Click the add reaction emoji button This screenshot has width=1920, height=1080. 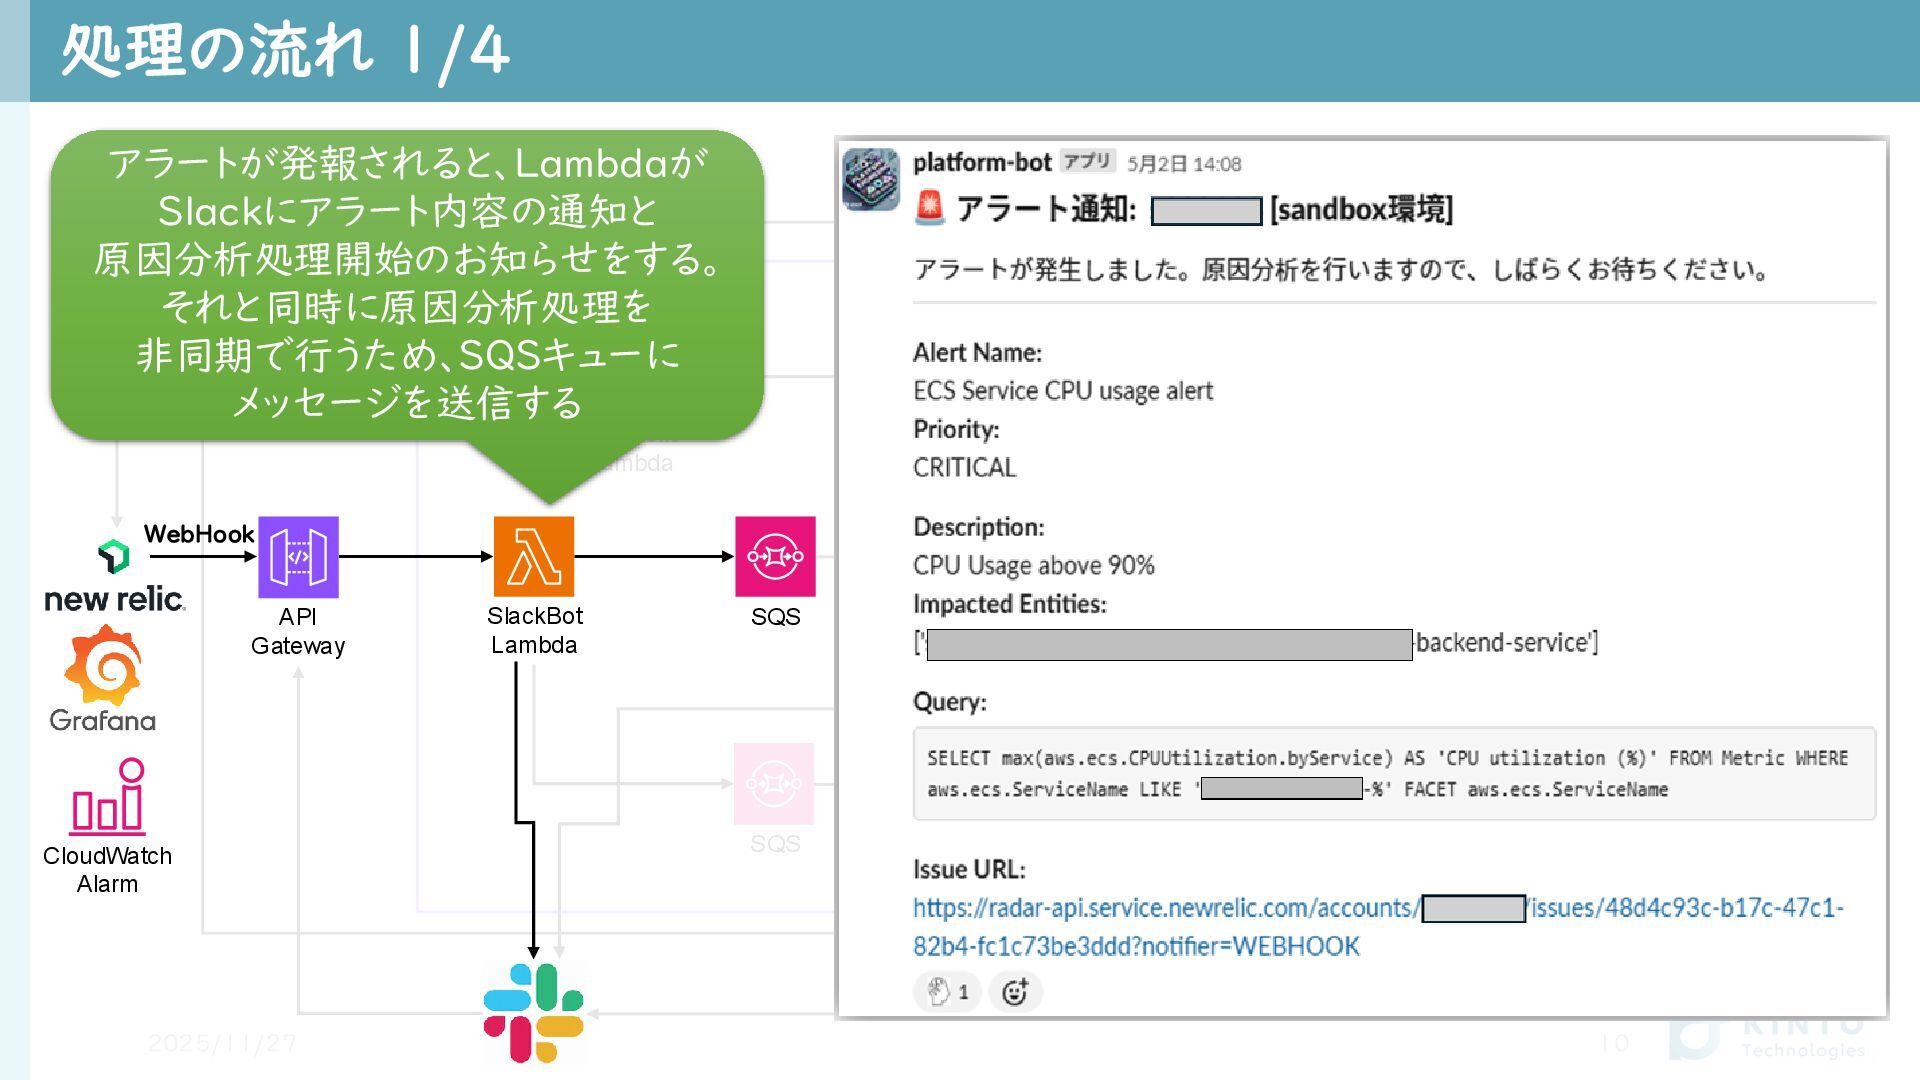click(x=1015, y=992)
